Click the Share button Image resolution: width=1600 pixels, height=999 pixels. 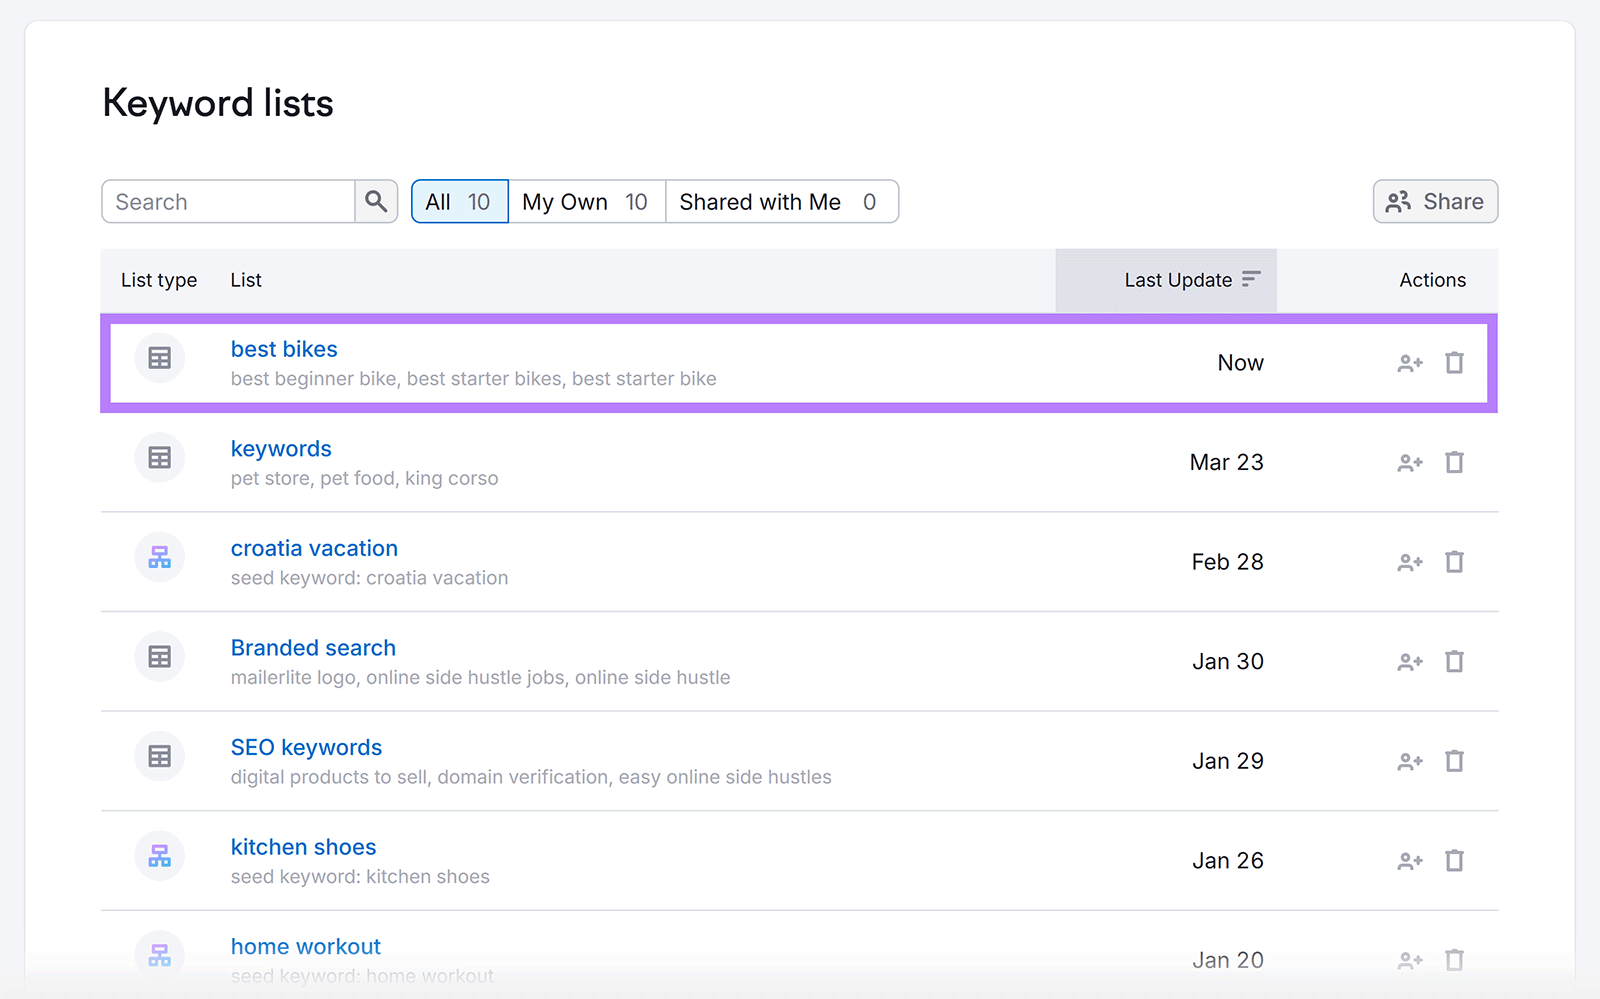(1435, 201)
